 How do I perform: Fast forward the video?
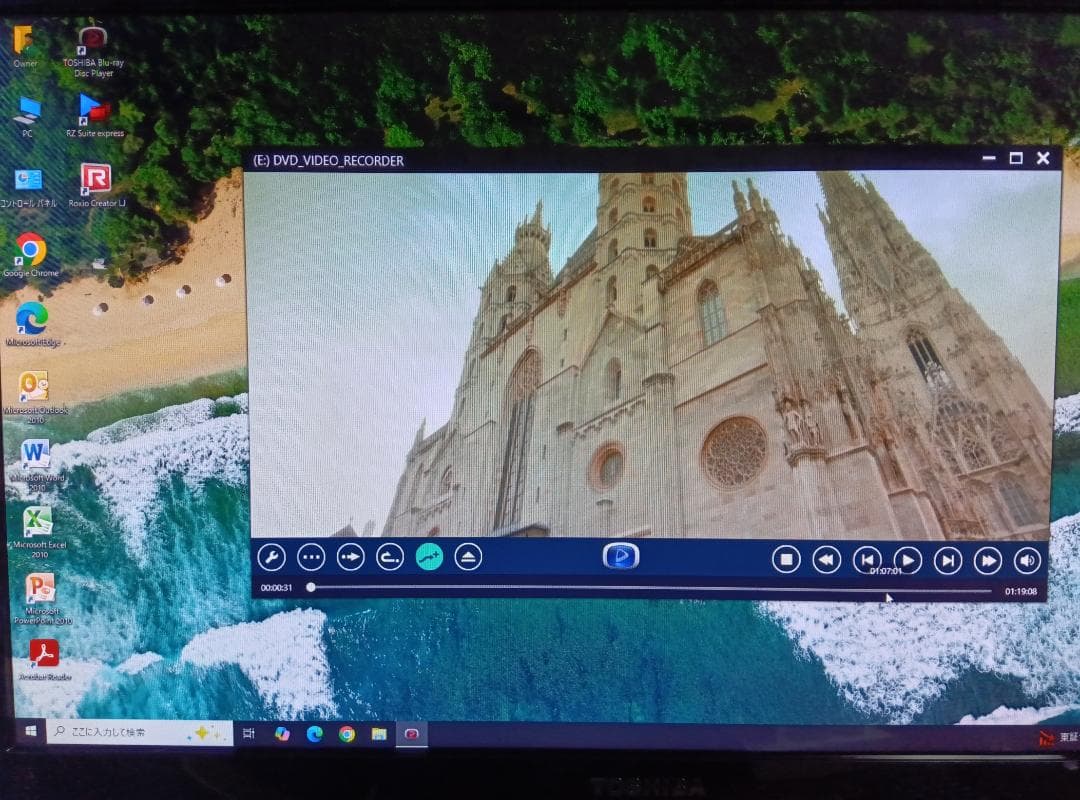[x=987, y=561]
